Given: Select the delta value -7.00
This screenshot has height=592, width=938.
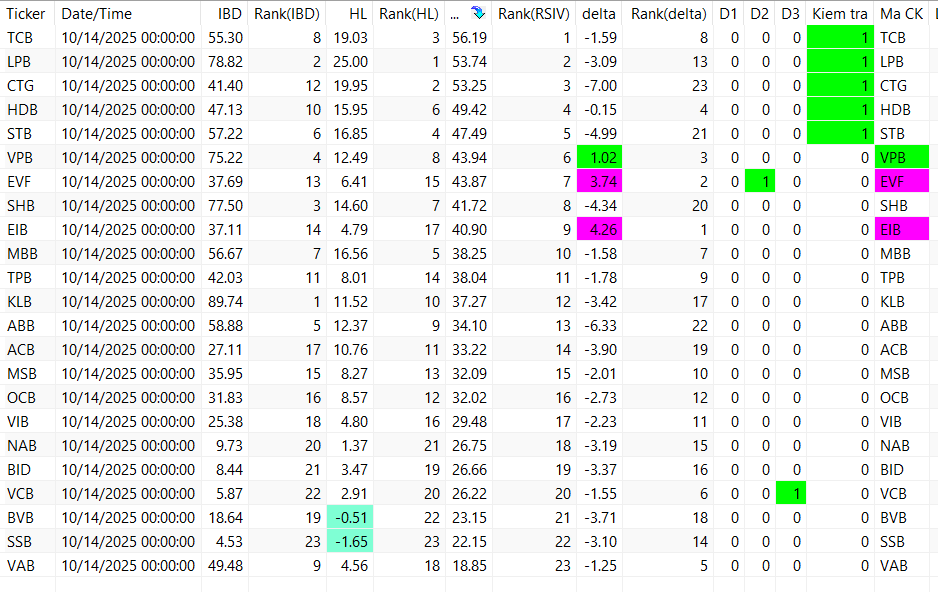Looking at the screenshot, I should click(x=599, y=86).
